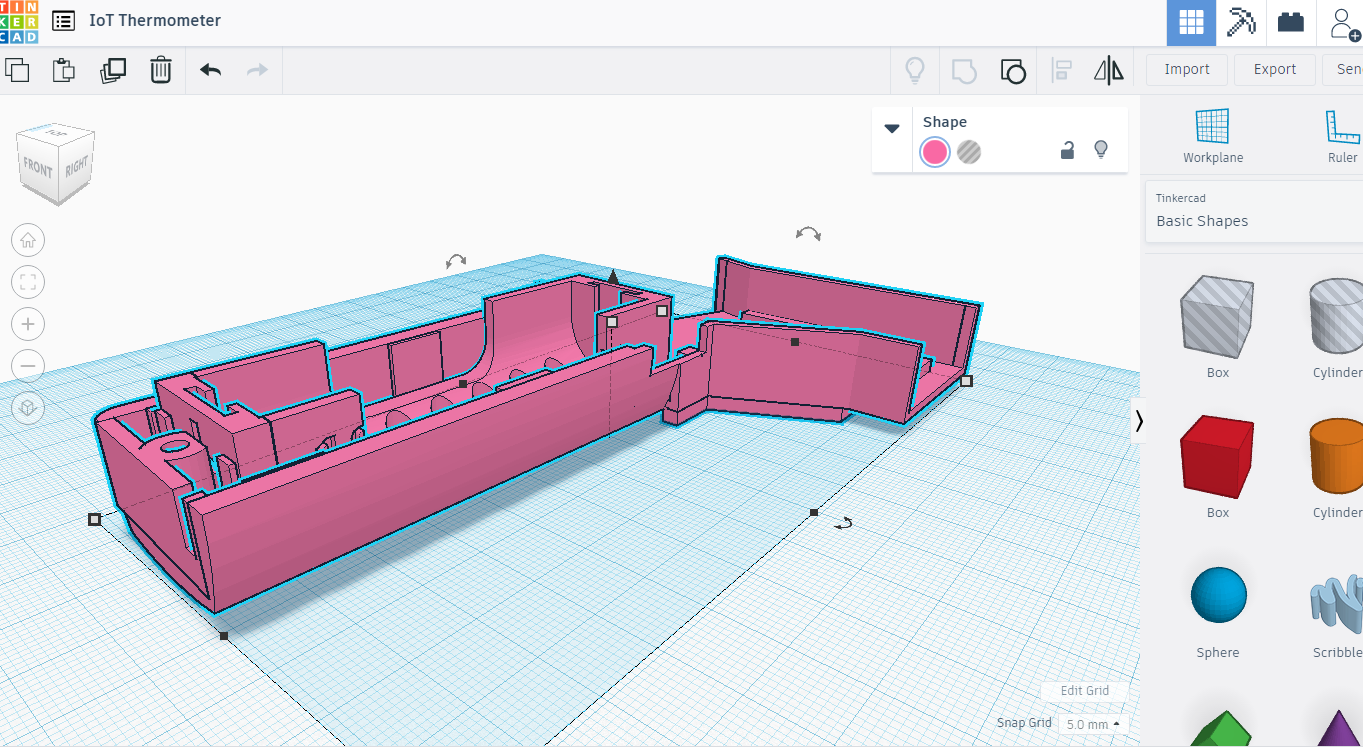Screen dimensions: 1363x751
Task: Copy the selected shape
Action: pos(18,70)
